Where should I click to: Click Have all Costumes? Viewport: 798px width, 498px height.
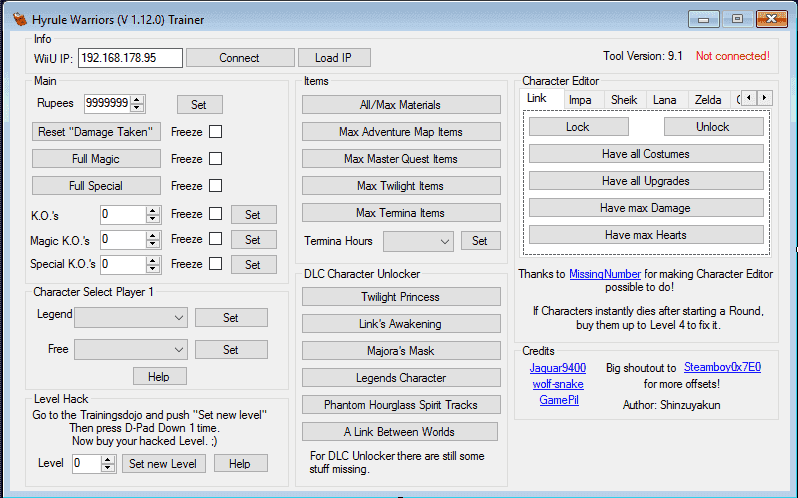click(x=646, y=154)
